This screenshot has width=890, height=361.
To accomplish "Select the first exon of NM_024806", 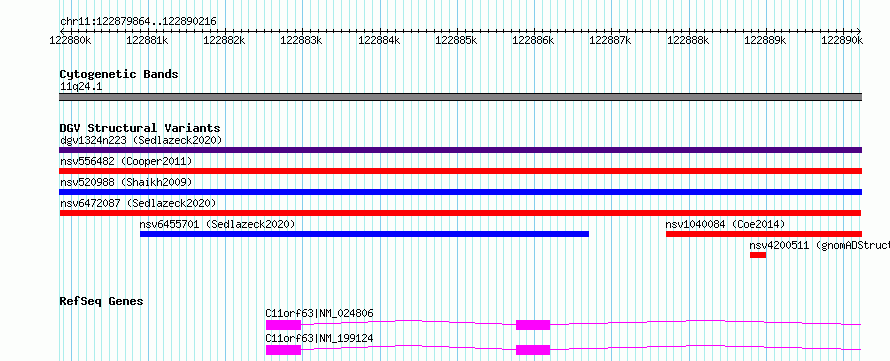I will click(283, 325).
